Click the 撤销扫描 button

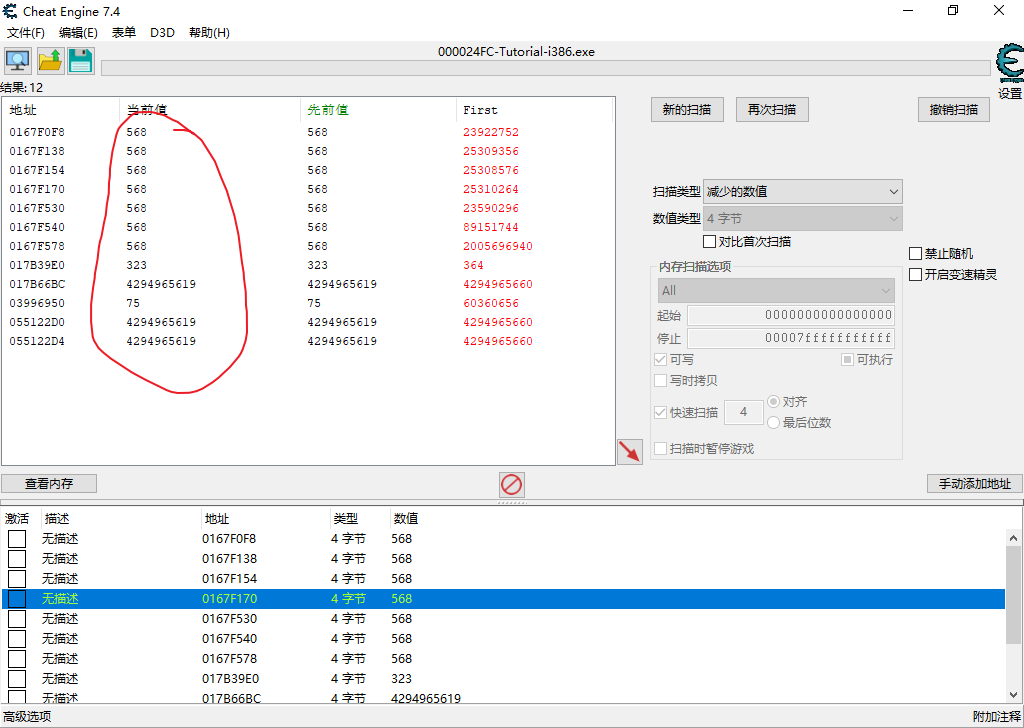pyautogui.click(x=953, y=110)
